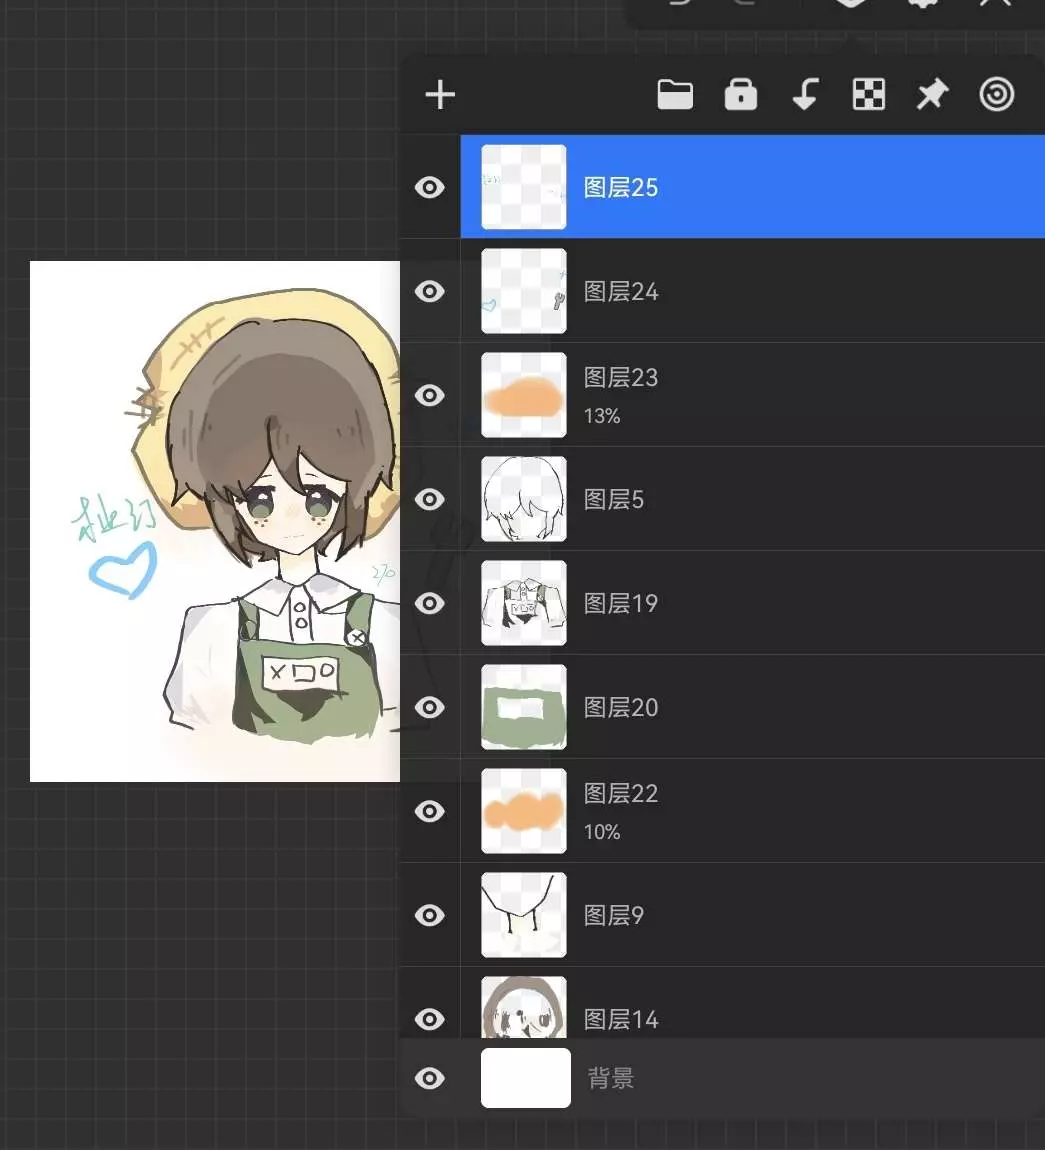Select layer 图层5

(750, 499)
